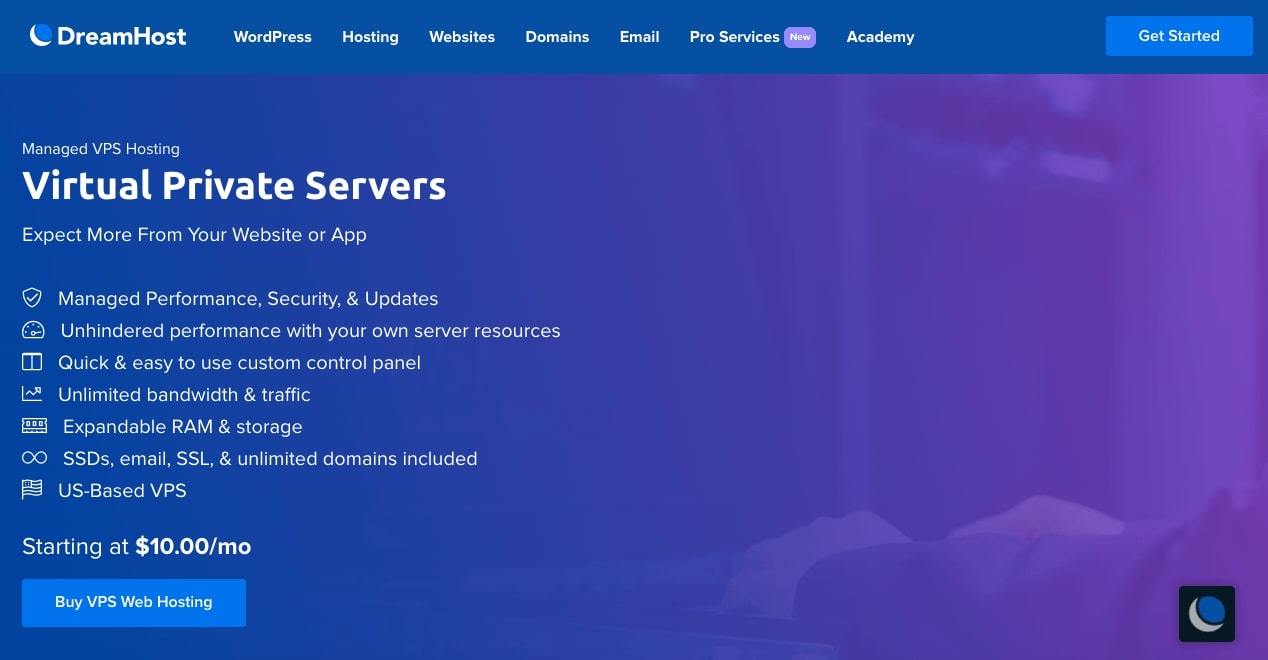This screenshot has height=660, width=1268.
Task: Click Managed Performance, Security, & Updates text
Action: (x=248, y=299)
